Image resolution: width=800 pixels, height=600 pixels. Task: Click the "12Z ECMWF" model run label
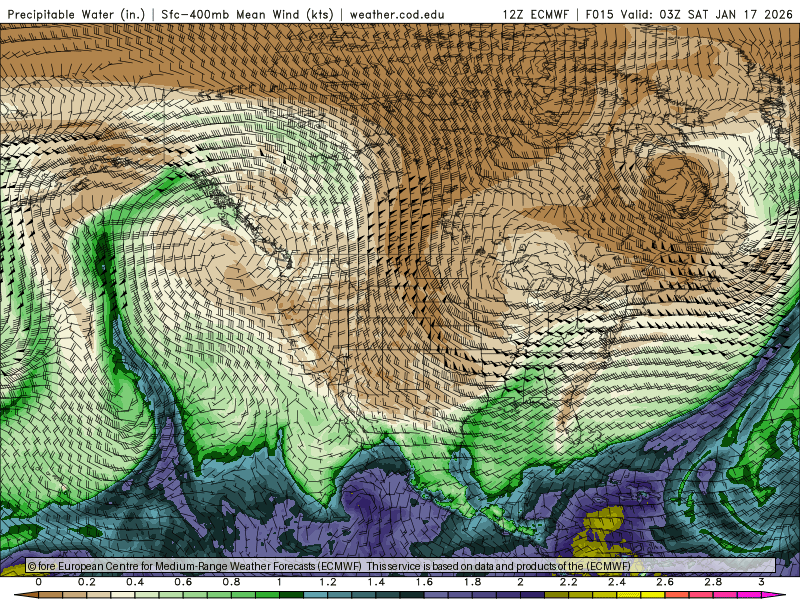535,14
